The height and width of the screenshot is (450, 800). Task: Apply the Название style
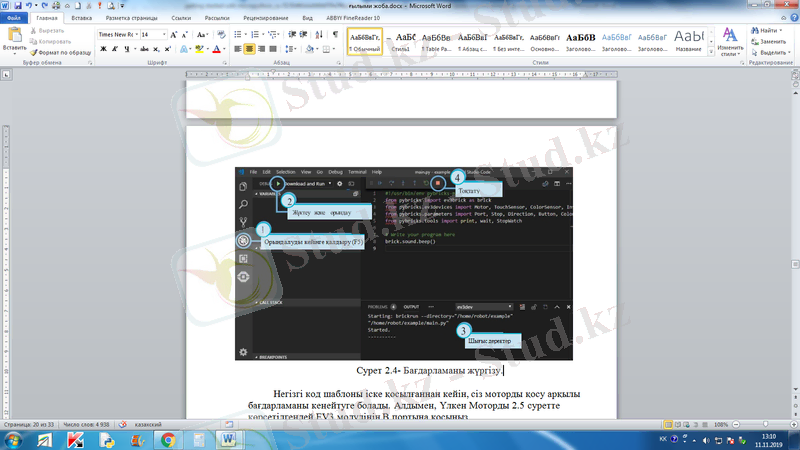(x=689, y=41)
